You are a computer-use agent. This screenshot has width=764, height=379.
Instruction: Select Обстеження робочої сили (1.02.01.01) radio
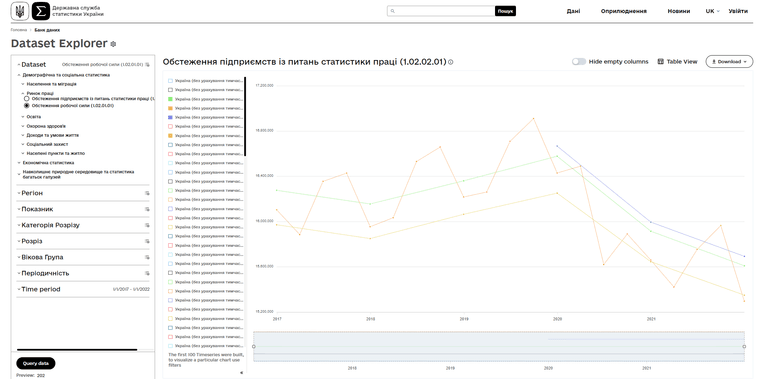click(x=27, y=105)
